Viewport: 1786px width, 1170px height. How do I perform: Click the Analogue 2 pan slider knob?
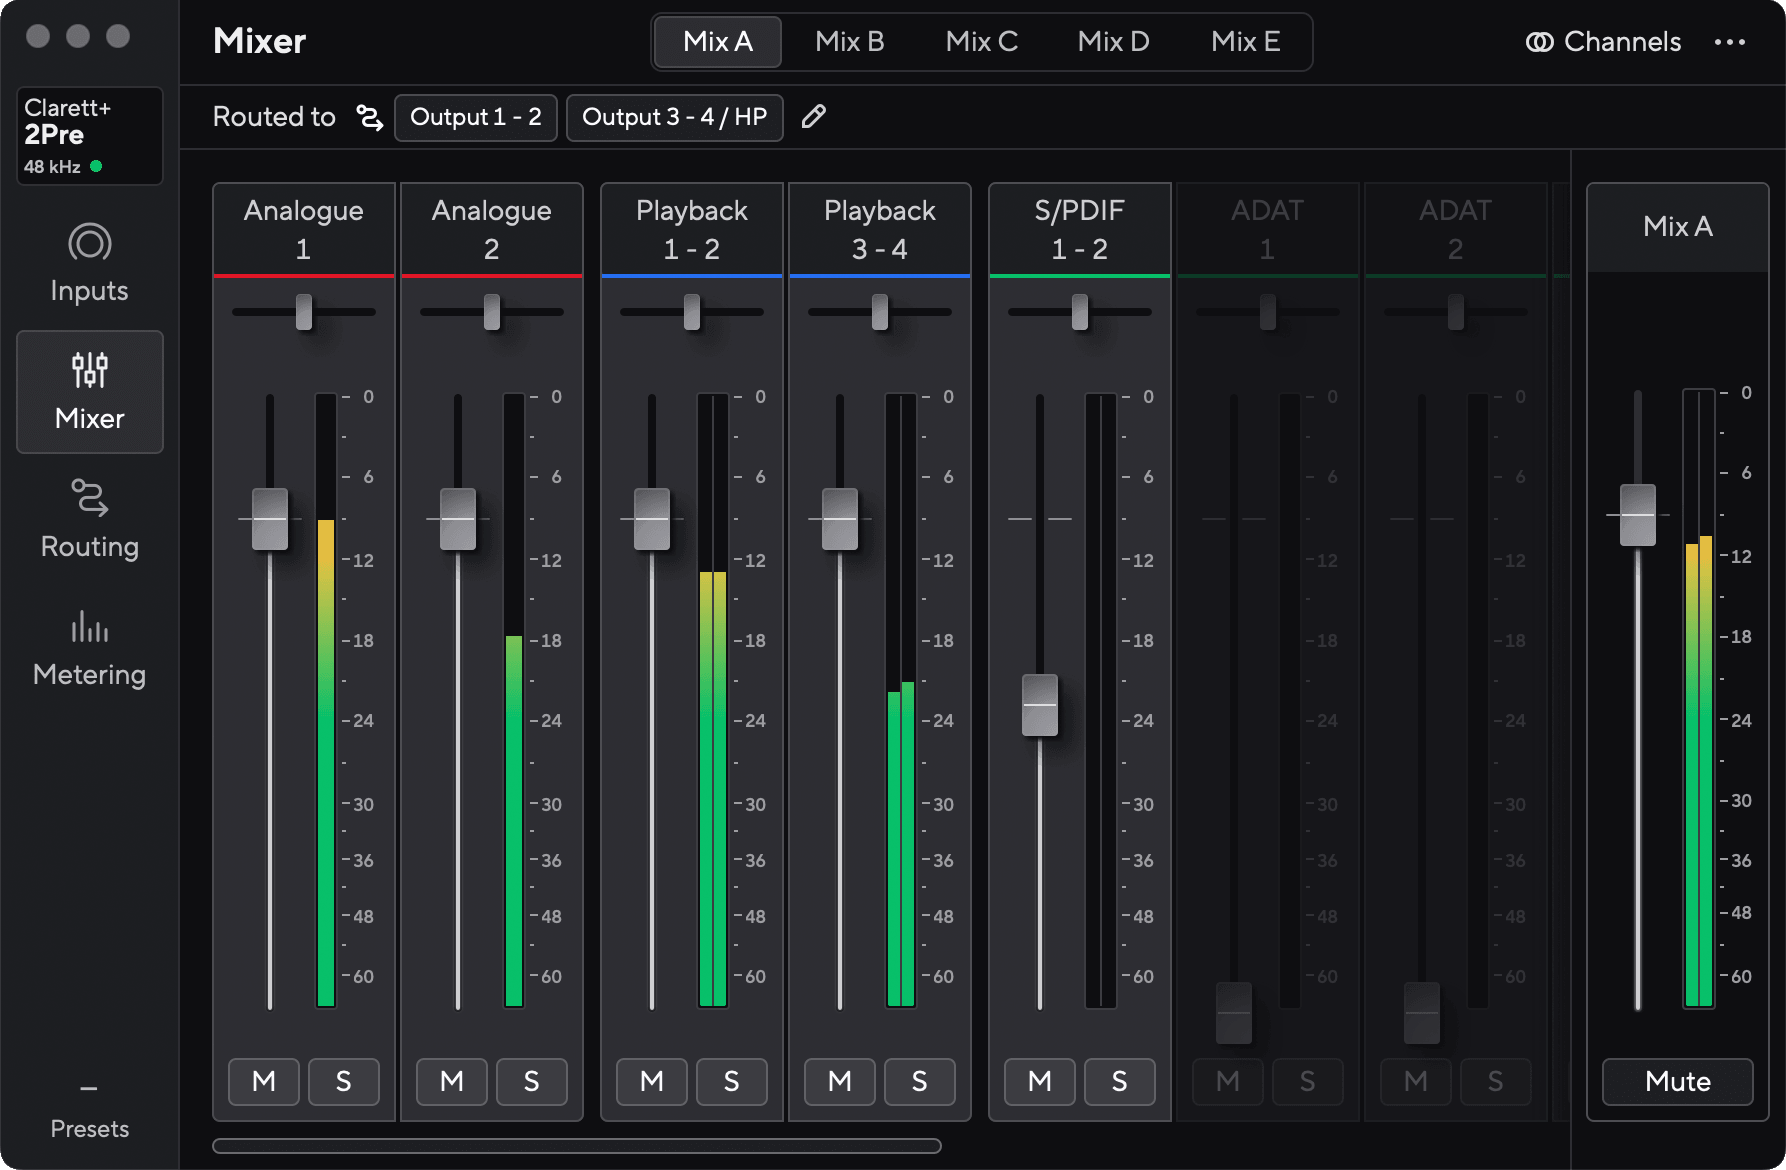click(492, 312)
